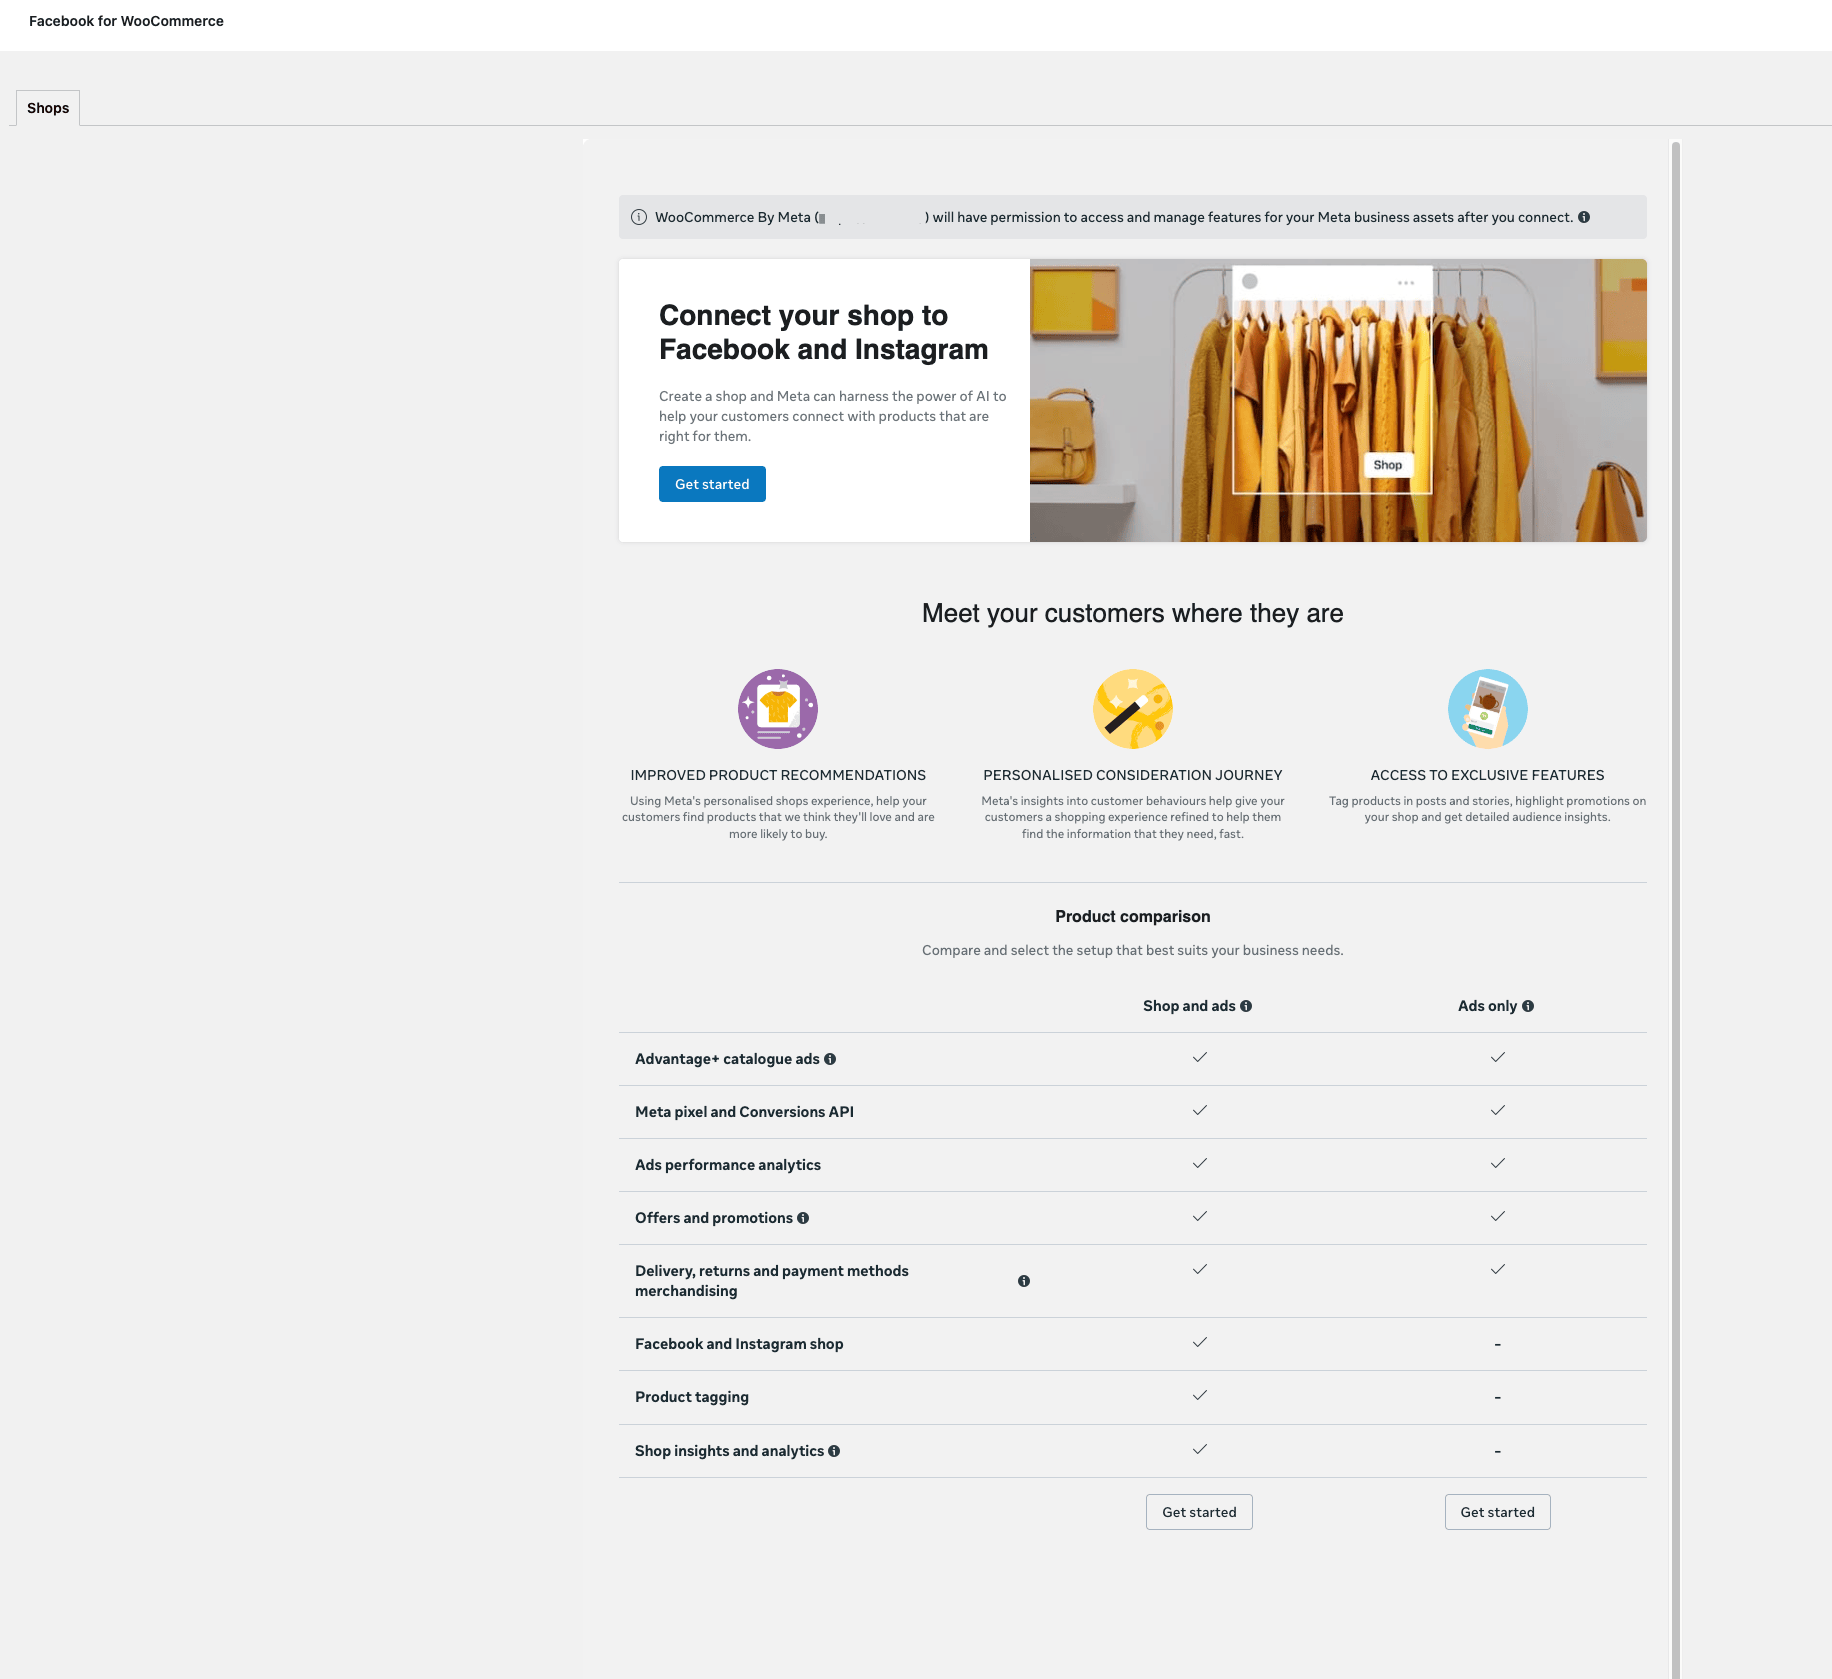Viewport: 1832px width, 1679px height.
Task: View info for Advantage+ catalogue ads
Action: pos(828,1058)
